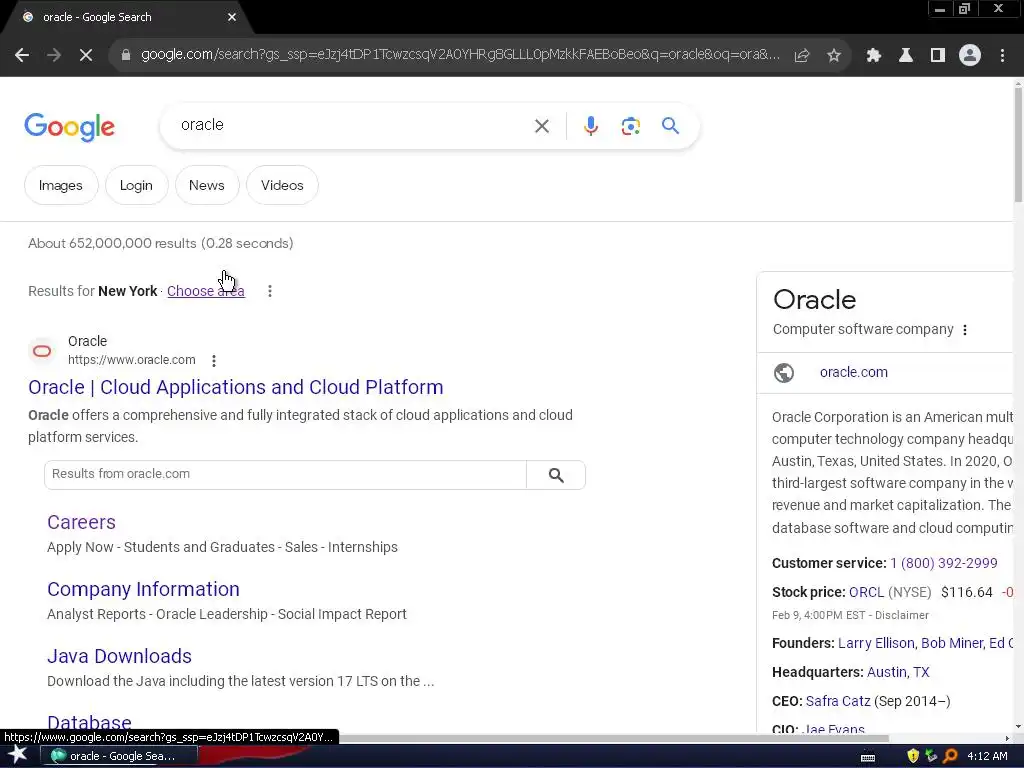Viewport: 1024px width, 768px height.
Task: Run the oracle.com site search button
Action: pos(556,475)
